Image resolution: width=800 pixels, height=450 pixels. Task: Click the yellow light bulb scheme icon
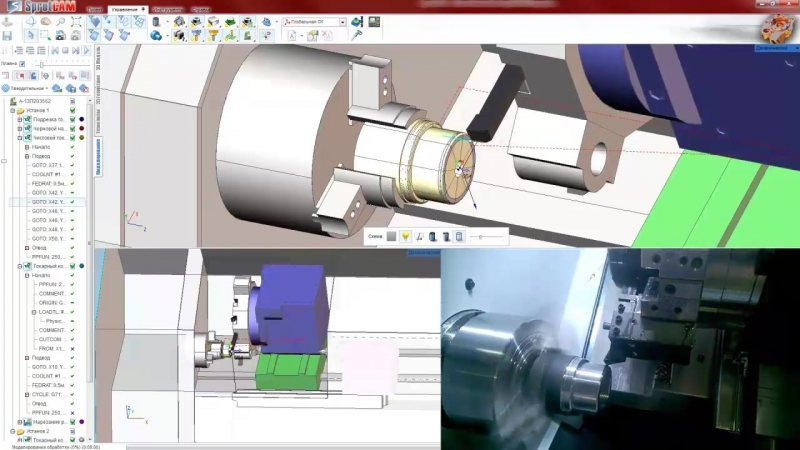(406, 237)
